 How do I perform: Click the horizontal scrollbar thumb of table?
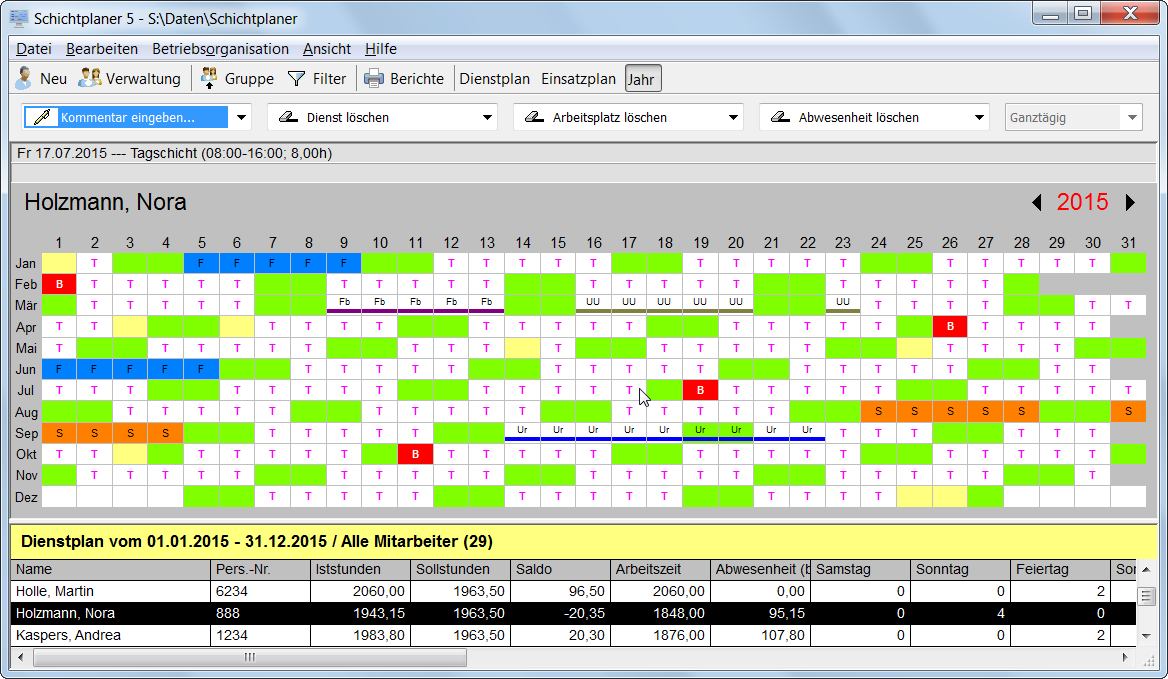250,657
